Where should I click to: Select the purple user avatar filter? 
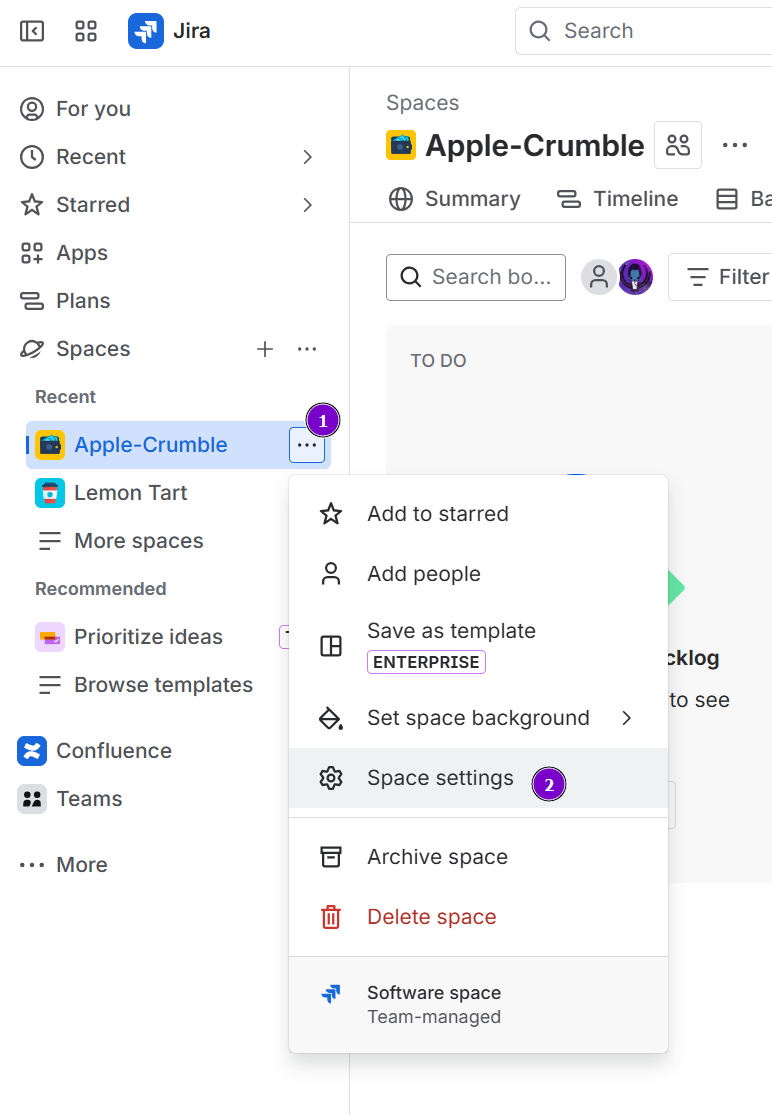pos(635,277)
